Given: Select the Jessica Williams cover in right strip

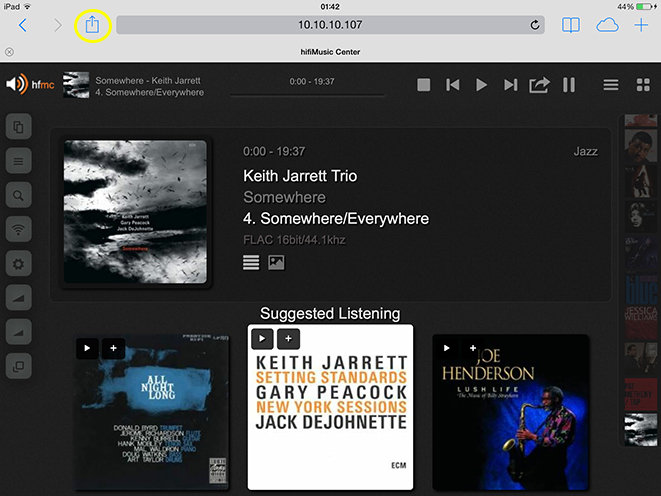Looking at the screenshot, I should 641,322.
